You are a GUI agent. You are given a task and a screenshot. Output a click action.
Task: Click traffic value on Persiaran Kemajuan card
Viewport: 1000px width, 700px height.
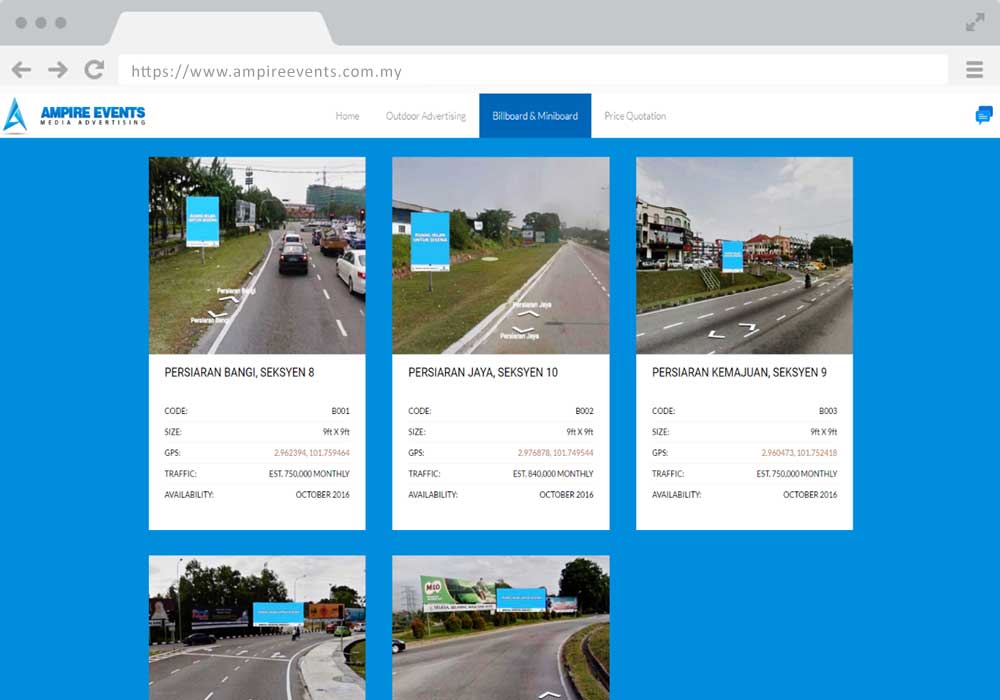(797, 474)
